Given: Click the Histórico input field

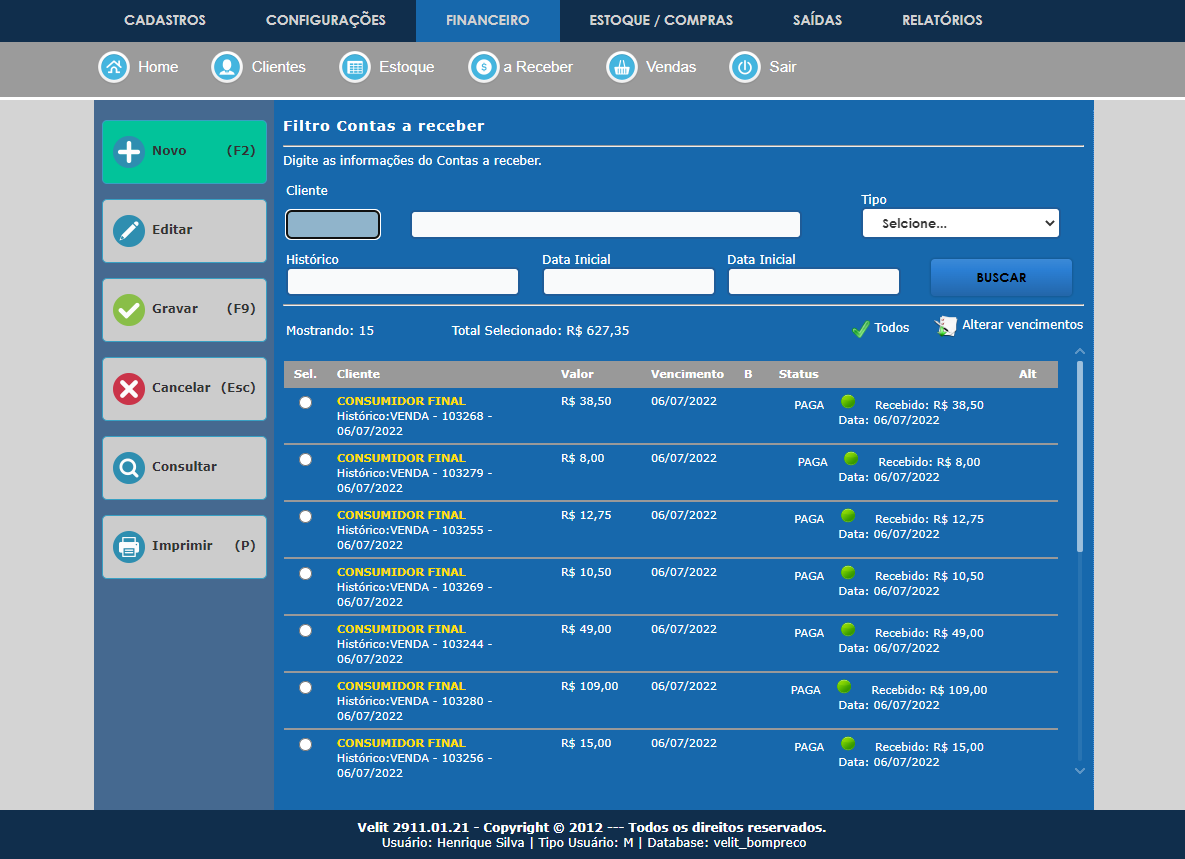Looking at the screenshot, I should coord(402,282).
